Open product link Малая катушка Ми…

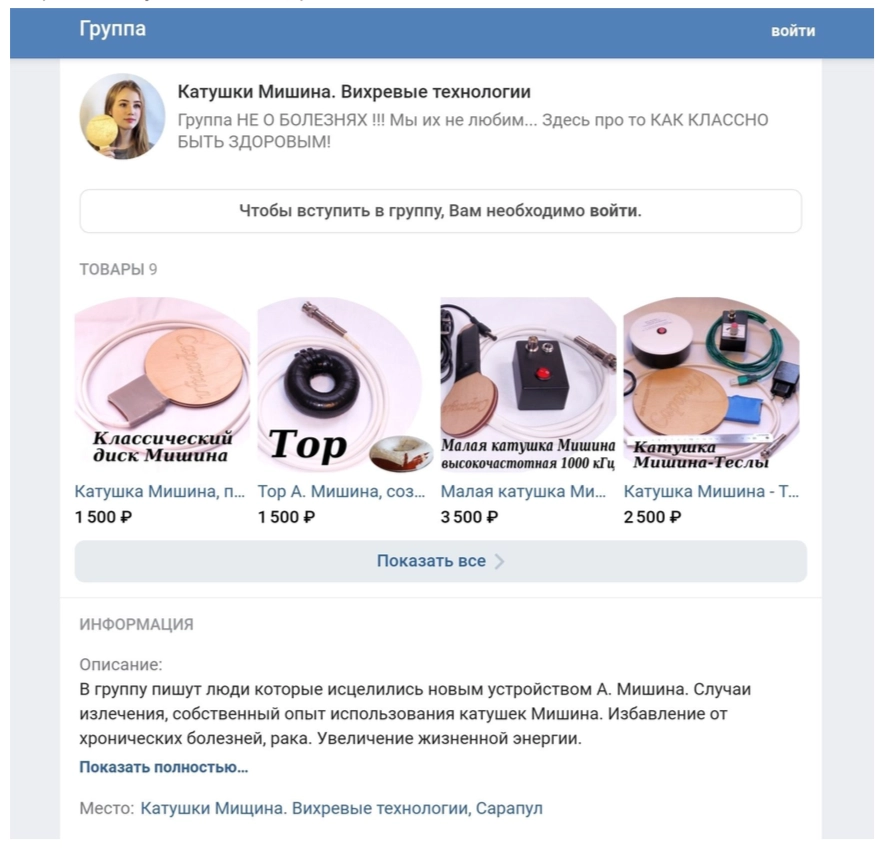523,492
